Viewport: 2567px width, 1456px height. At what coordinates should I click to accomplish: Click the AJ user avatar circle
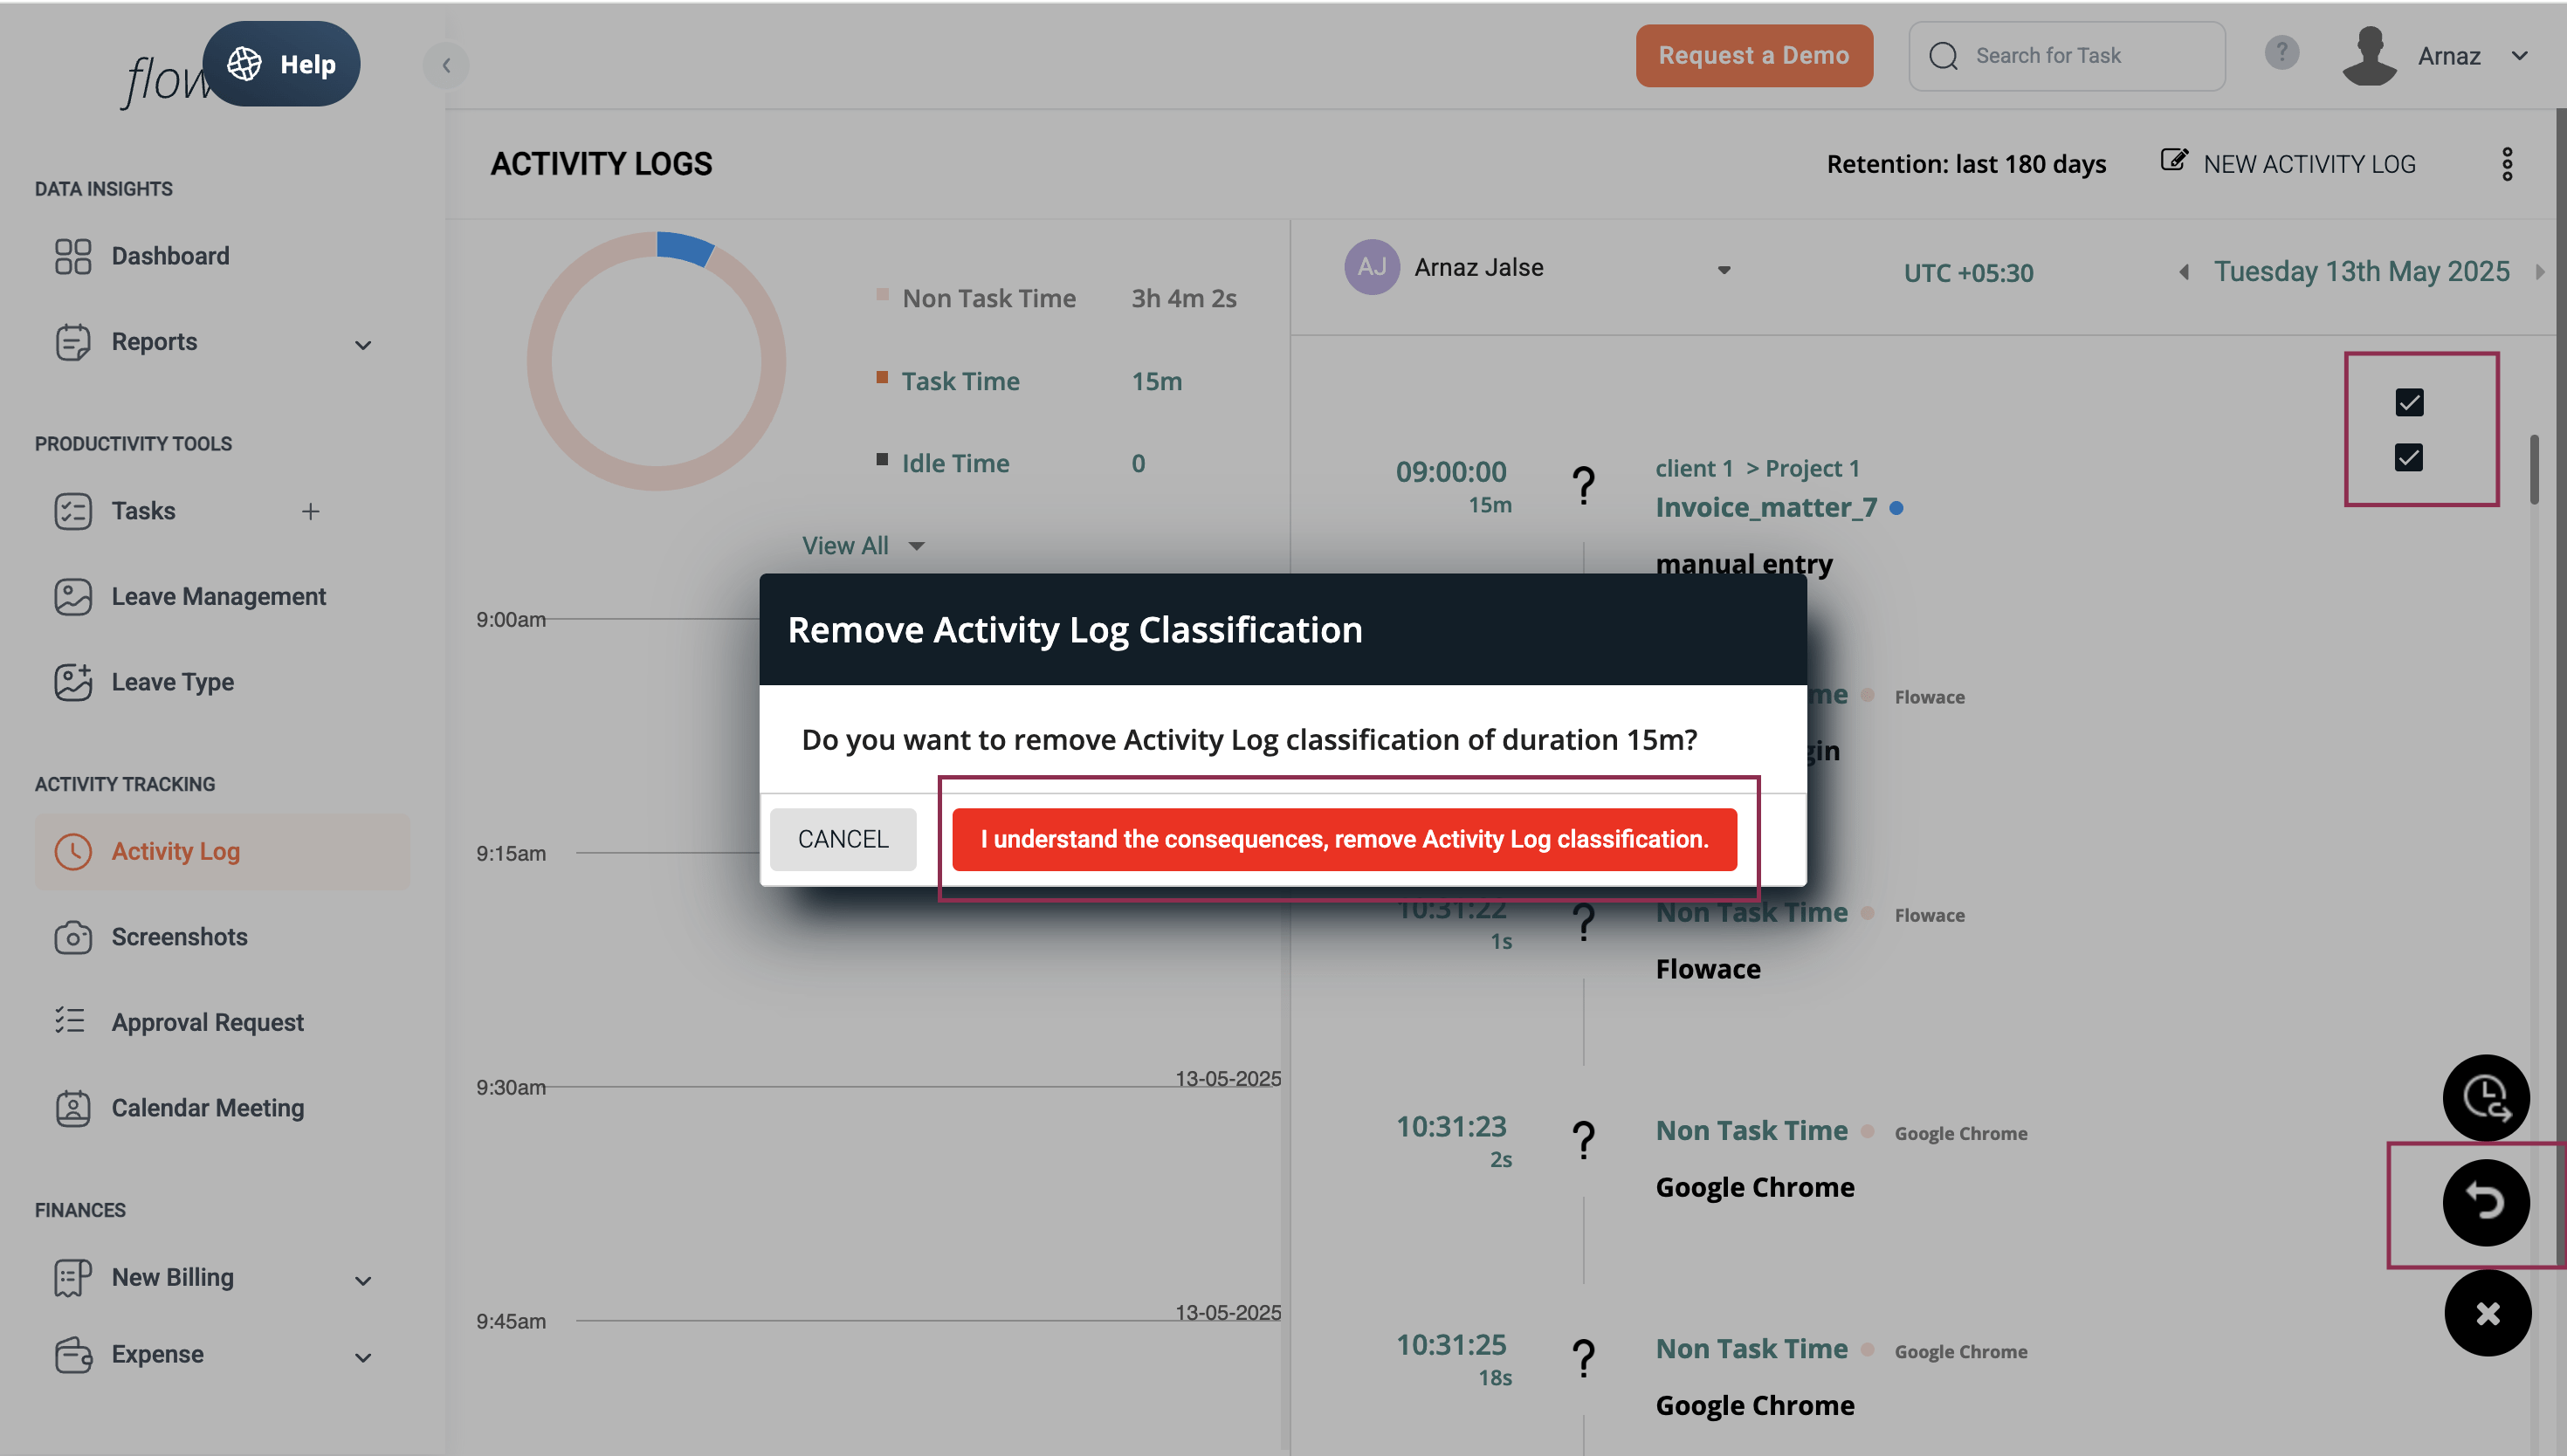[x=1371, y=267]
